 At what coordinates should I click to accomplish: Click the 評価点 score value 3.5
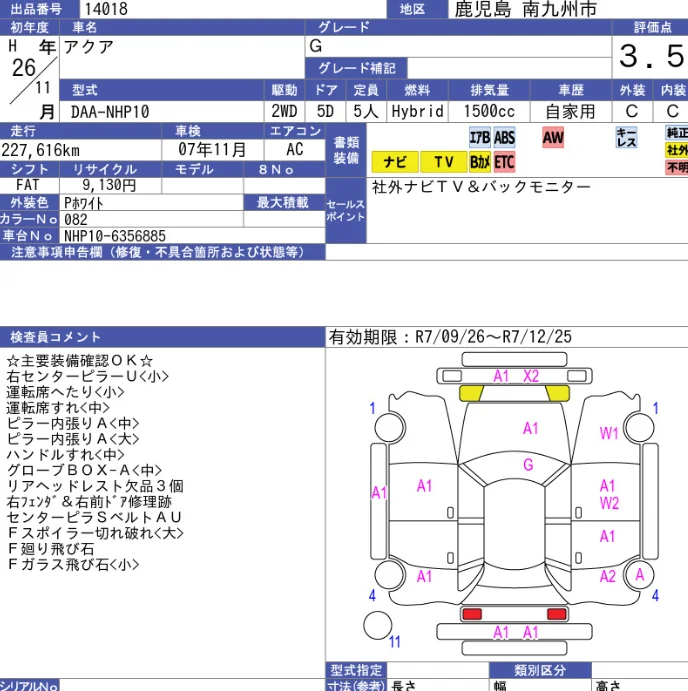pos(650,56)
